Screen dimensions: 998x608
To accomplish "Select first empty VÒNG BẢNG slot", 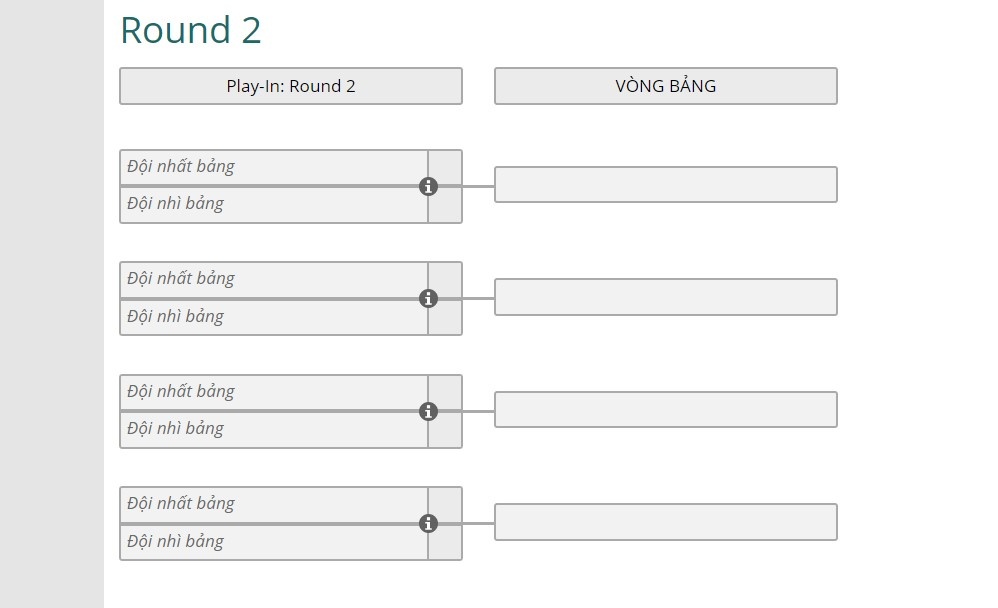I will point(665,185).
